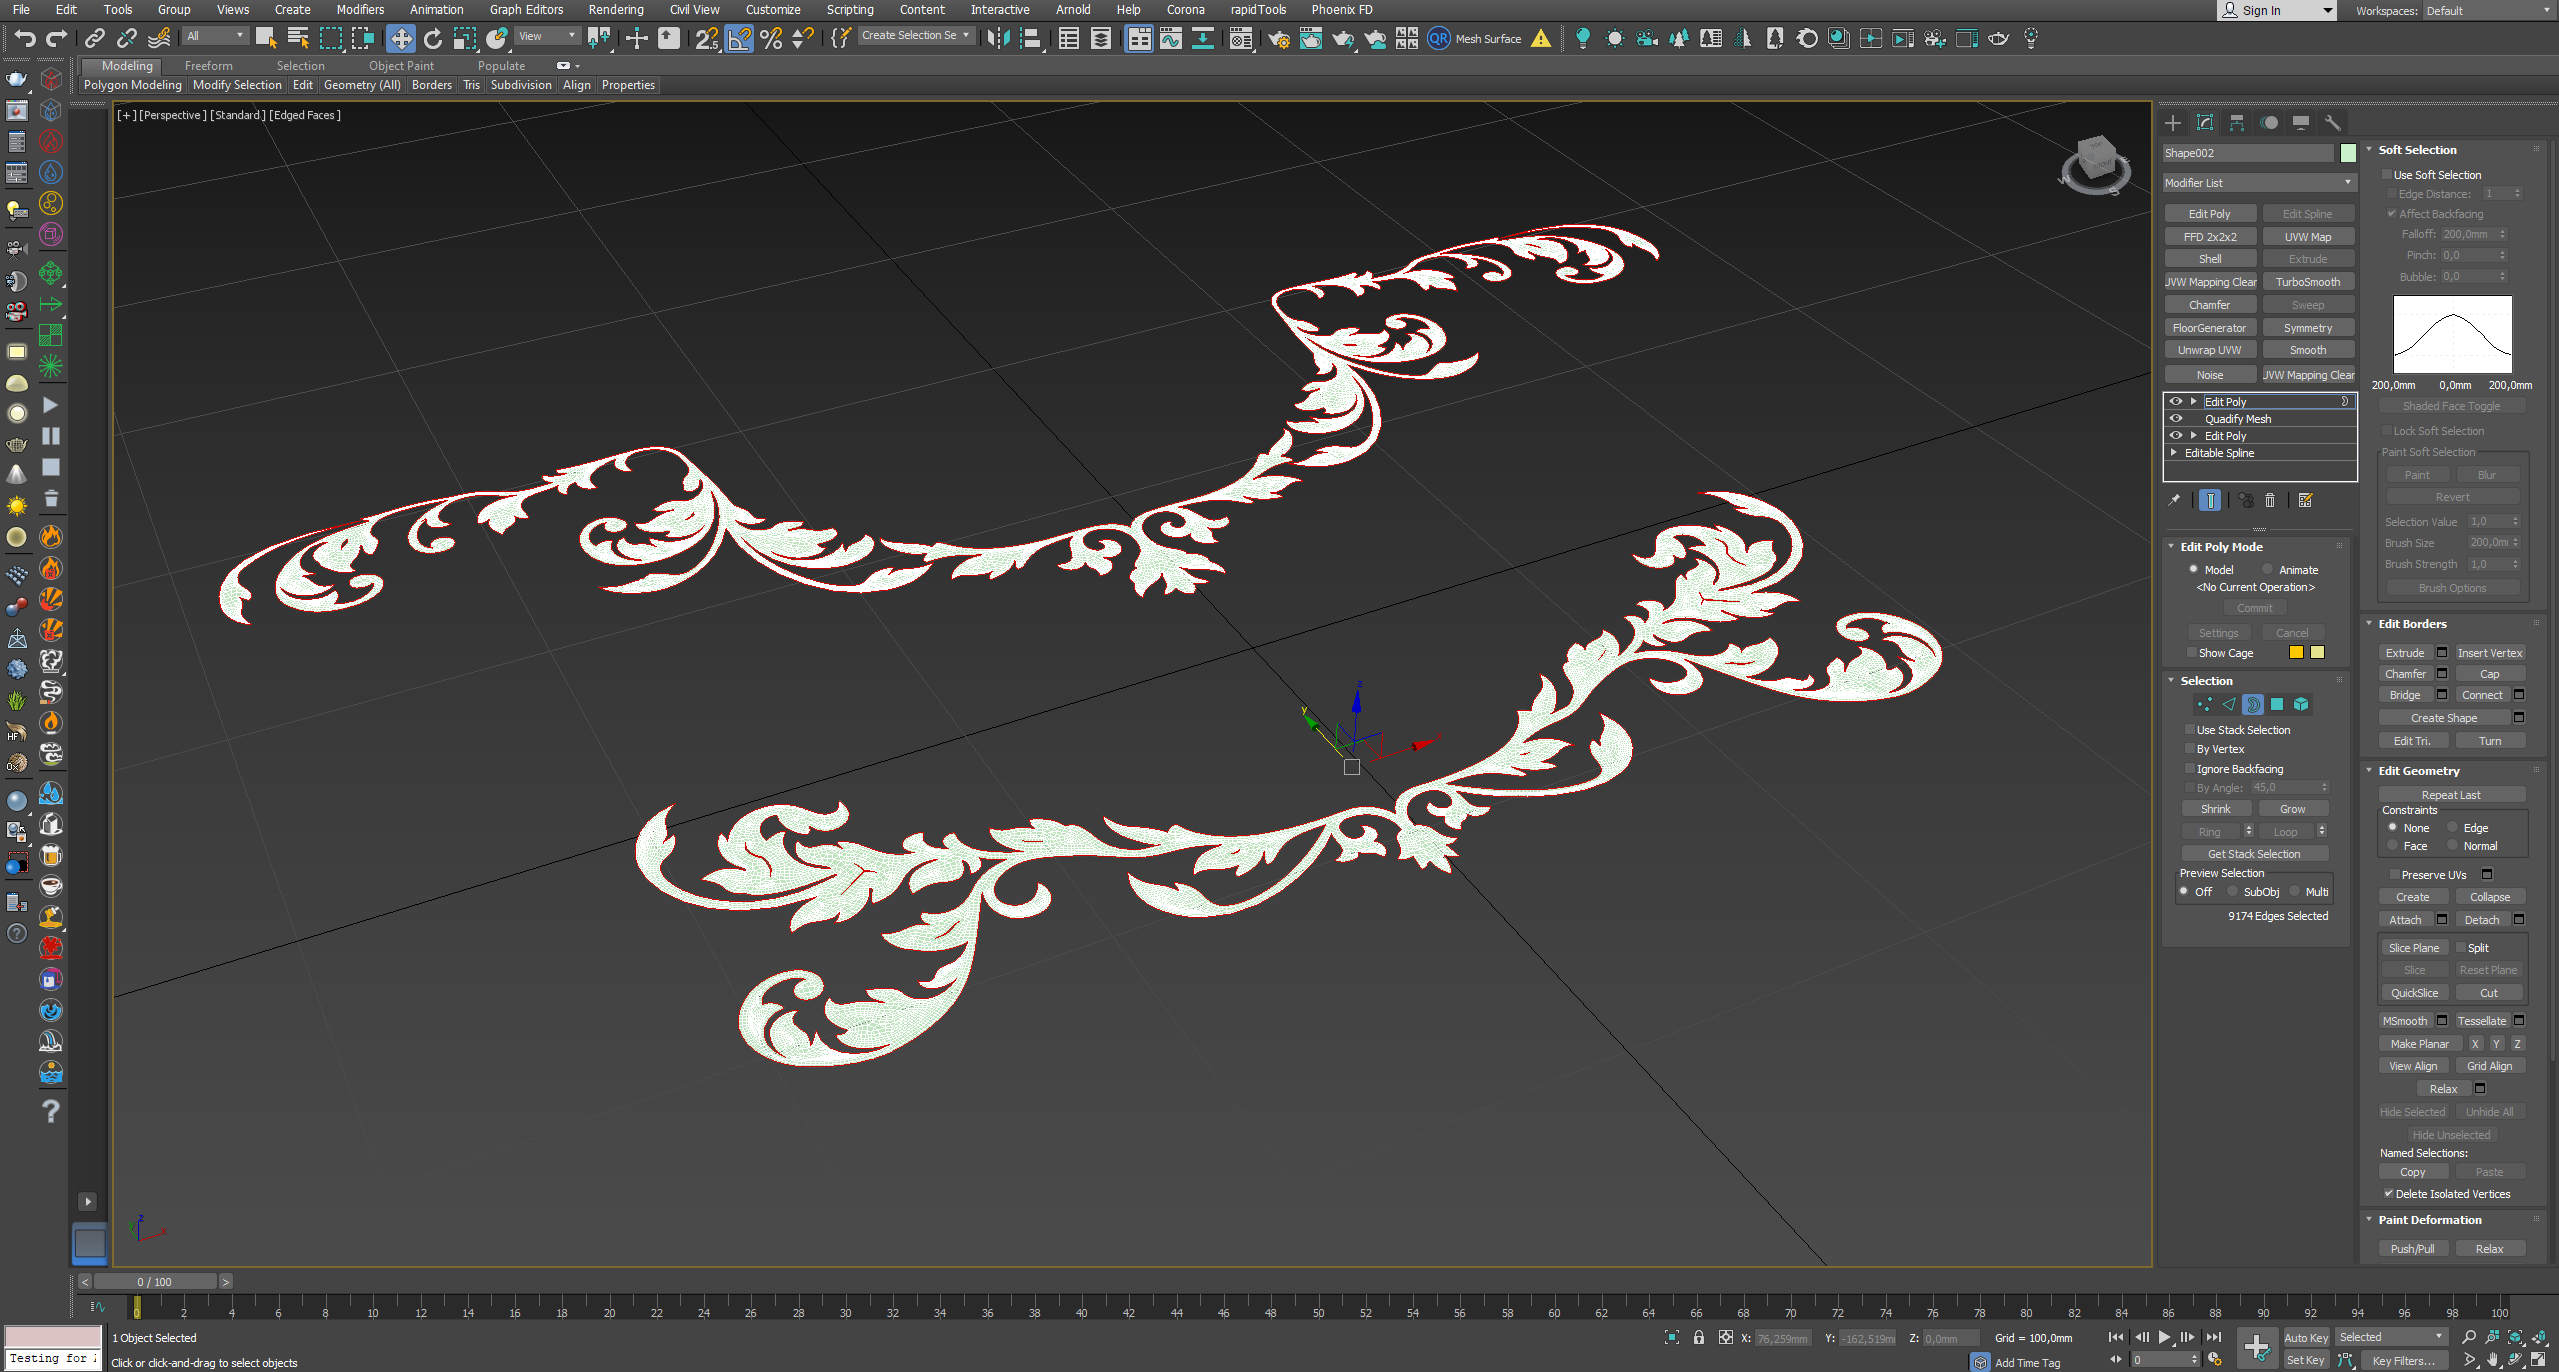Select the Move transform tool
The height and width of the screenshot is (1372, 2559).
pyautogui.click(x=400, y=39)
